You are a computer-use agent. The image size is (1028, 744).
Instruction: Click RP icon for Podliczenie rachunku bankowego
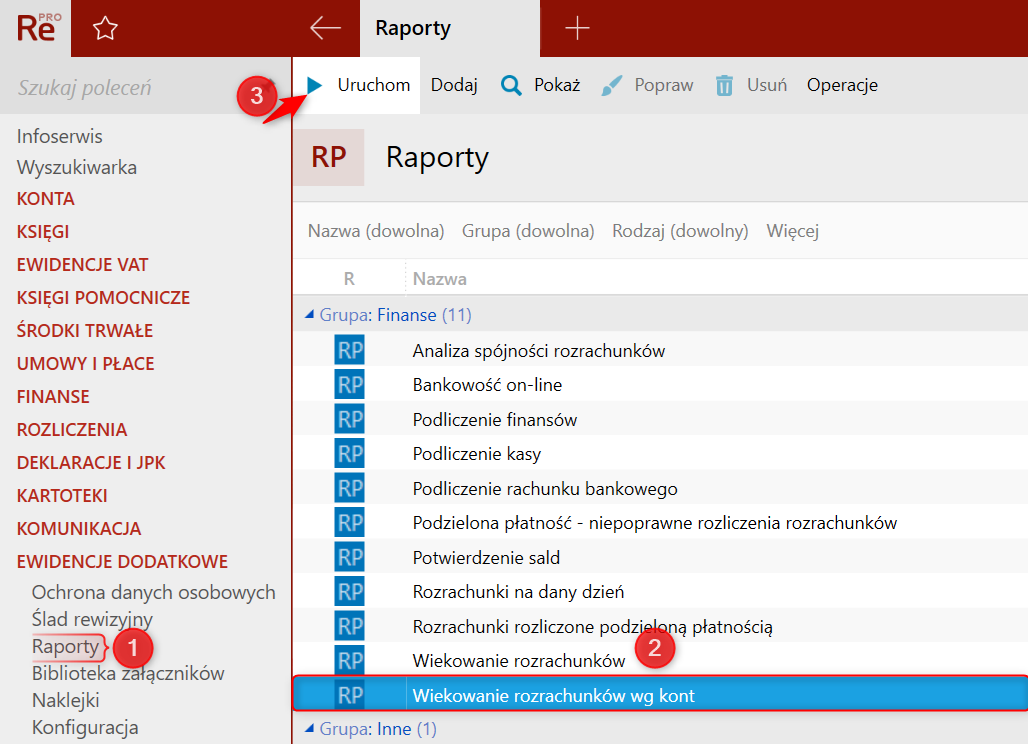(349, 488)
